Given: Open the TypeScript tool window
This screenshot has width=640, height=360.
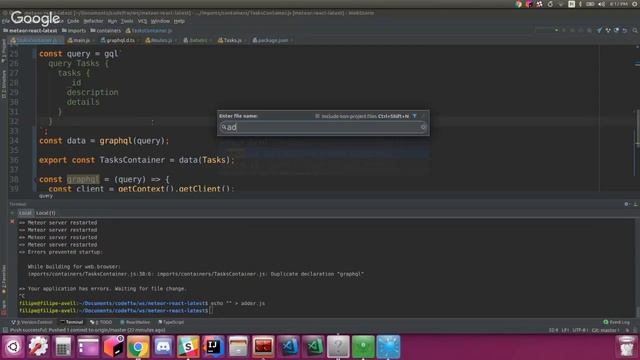Looking at the screenshot, I should pyautogui.click(x=171, y=322).
